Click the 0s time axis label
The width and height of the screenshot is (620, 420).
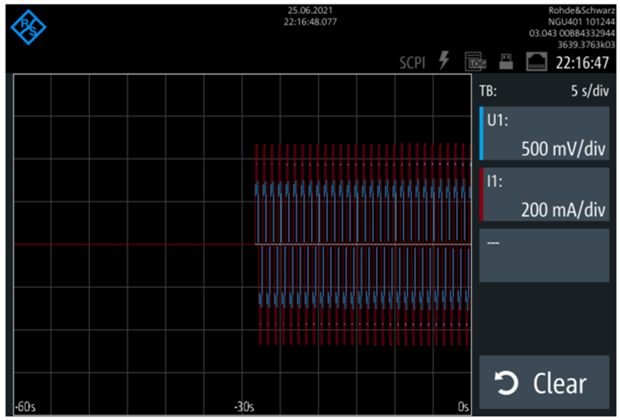(x=463, y=407)
